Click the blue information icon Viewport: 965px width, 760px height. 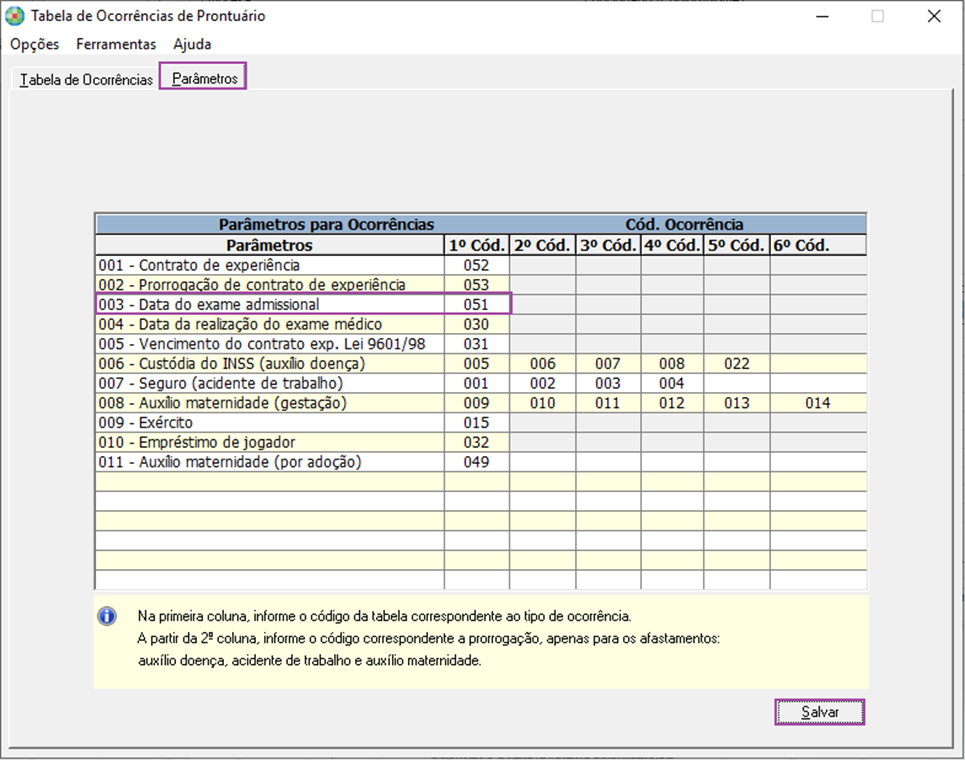pyautogui.click(x=107, y=616)
